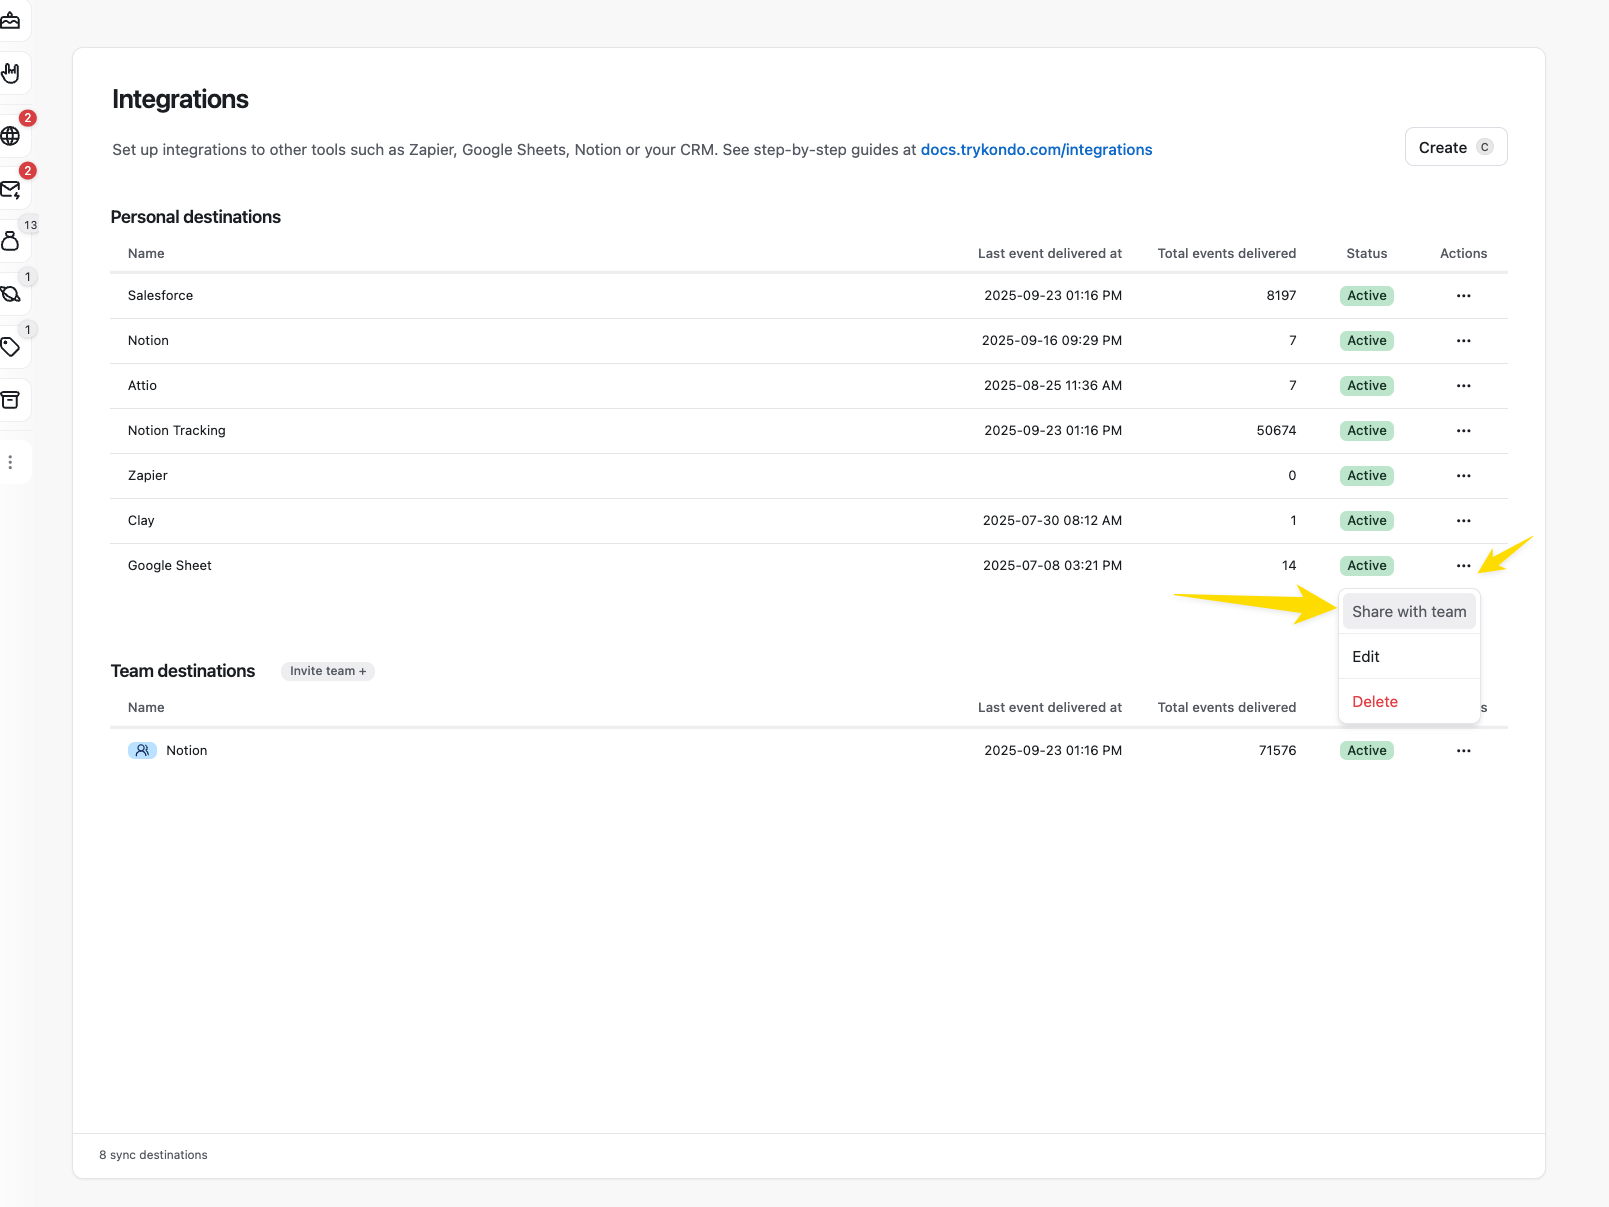Open docs.trykondo.com/integrations link
The height and width of the screenshot is (1207, 1609).
coord(1036,150)
